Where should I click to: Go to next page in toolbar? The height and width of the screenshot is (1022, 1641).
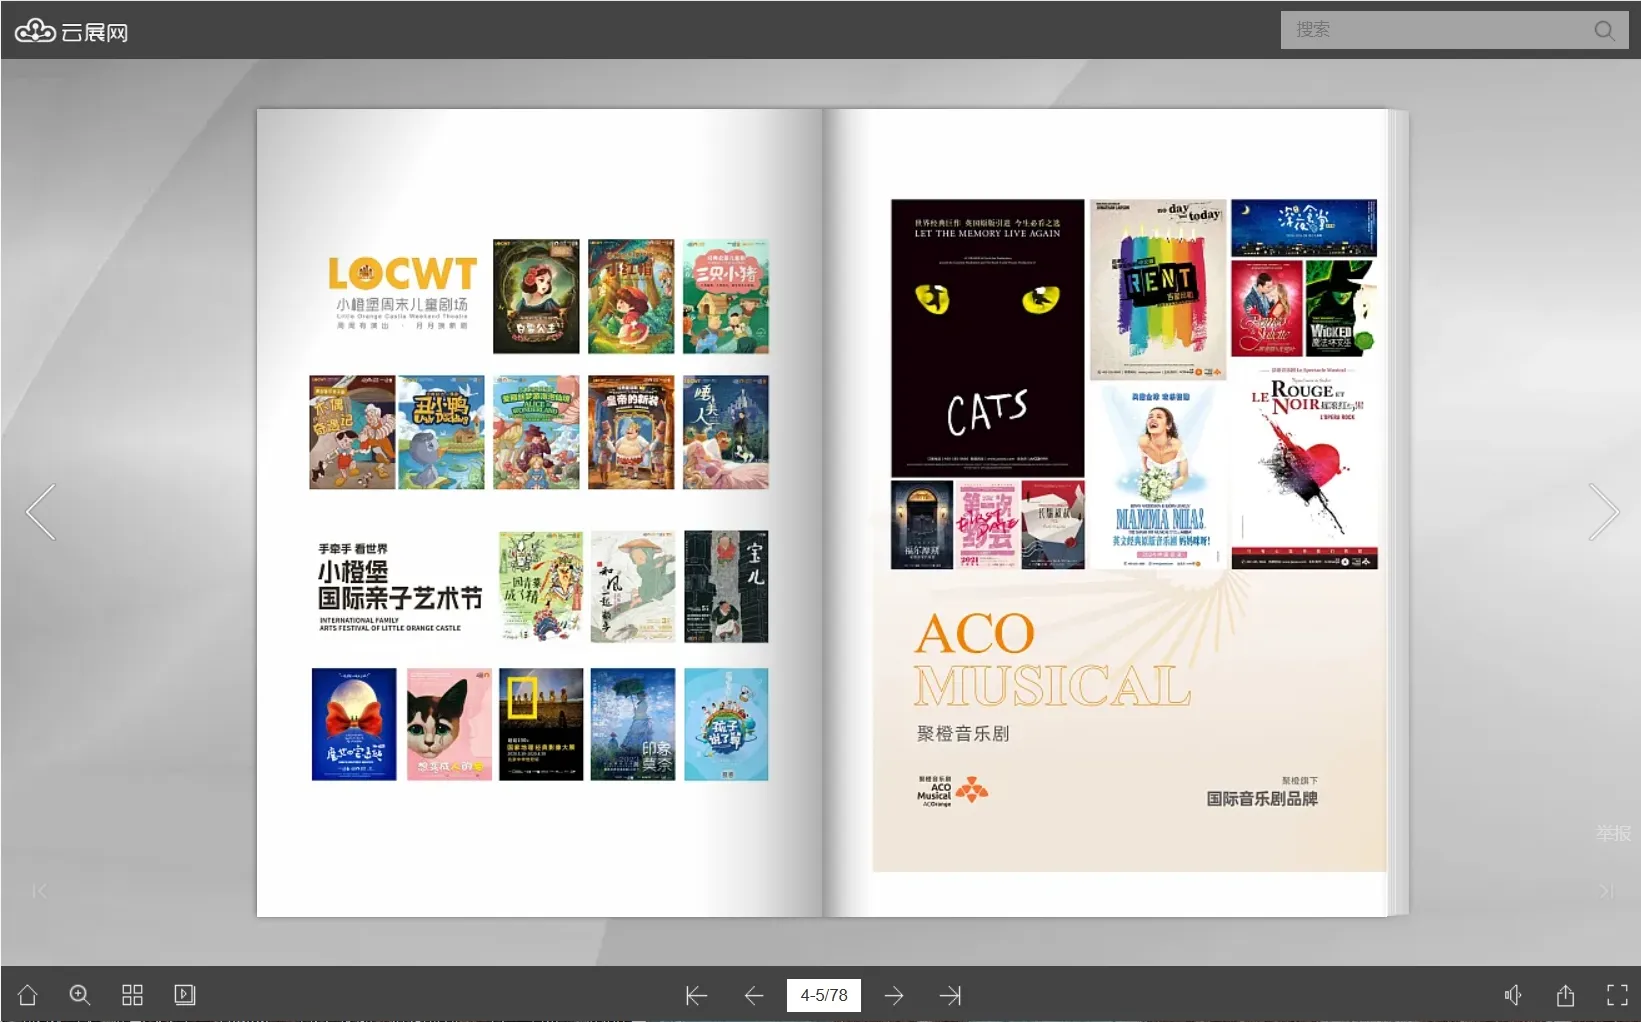[x=894, y=995]
